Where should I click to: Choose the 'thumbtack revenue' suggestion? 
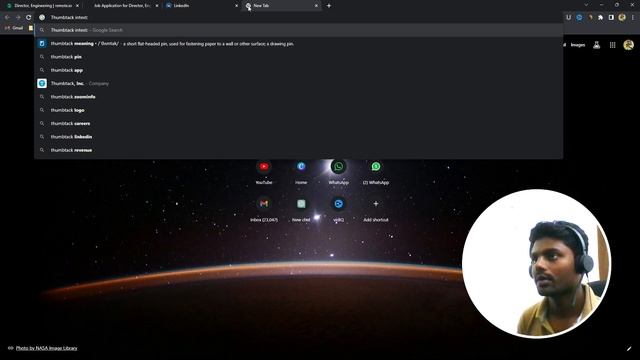coord(299,150)
